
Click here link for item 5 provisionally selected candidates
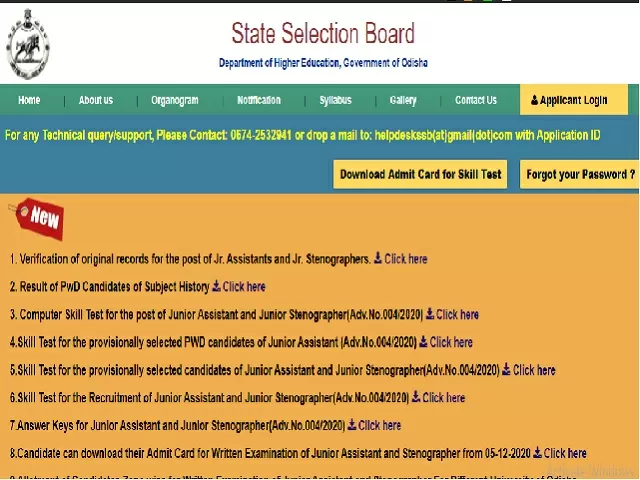tap(534, 370)
